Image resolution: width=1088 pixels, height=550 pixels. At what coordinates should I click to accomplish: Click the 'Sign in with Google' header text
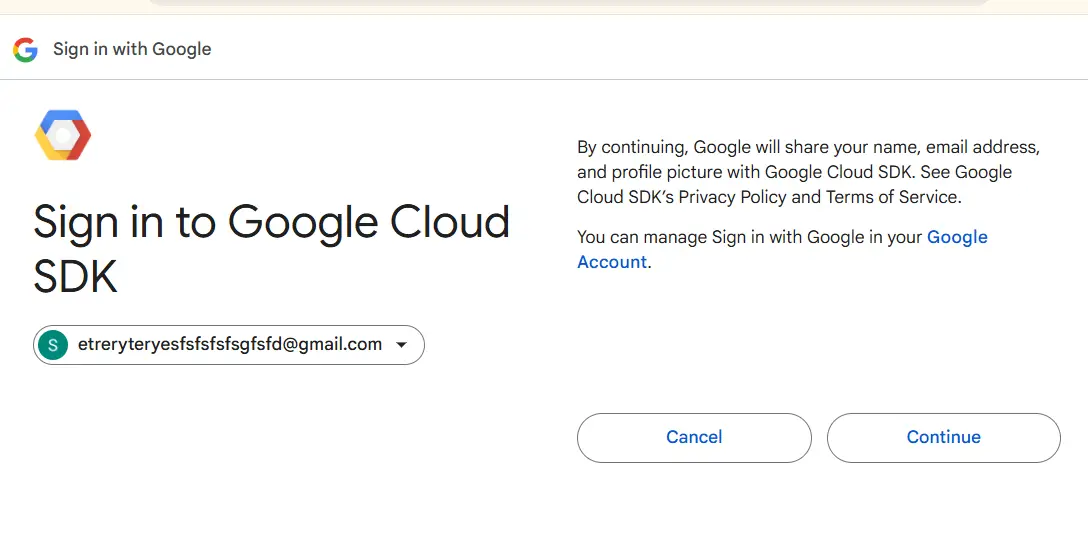point(132,49)
